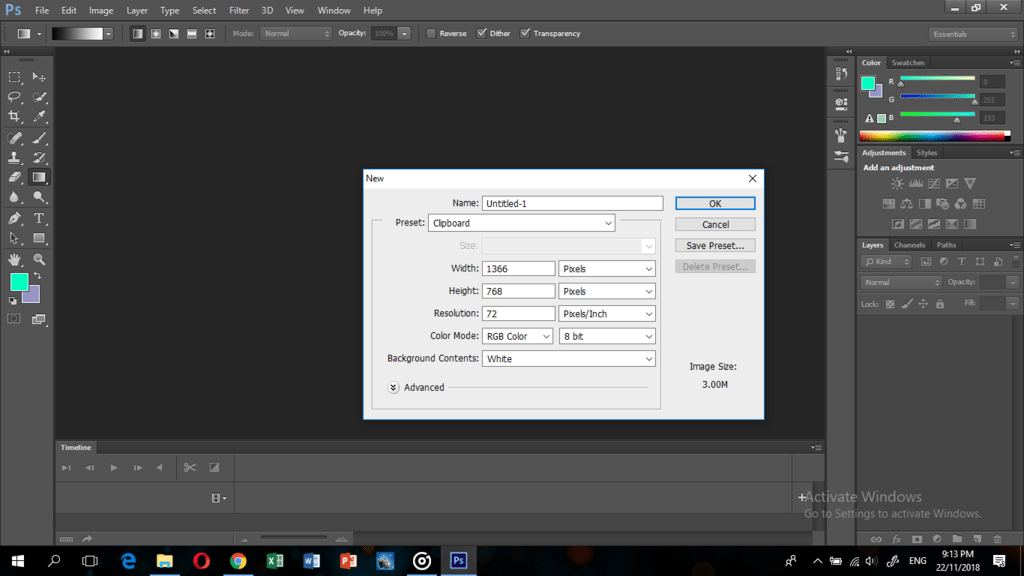Add a Hue/Saturation adjustment
This screenshot has width=1024, height=576.
coord(889,204)
